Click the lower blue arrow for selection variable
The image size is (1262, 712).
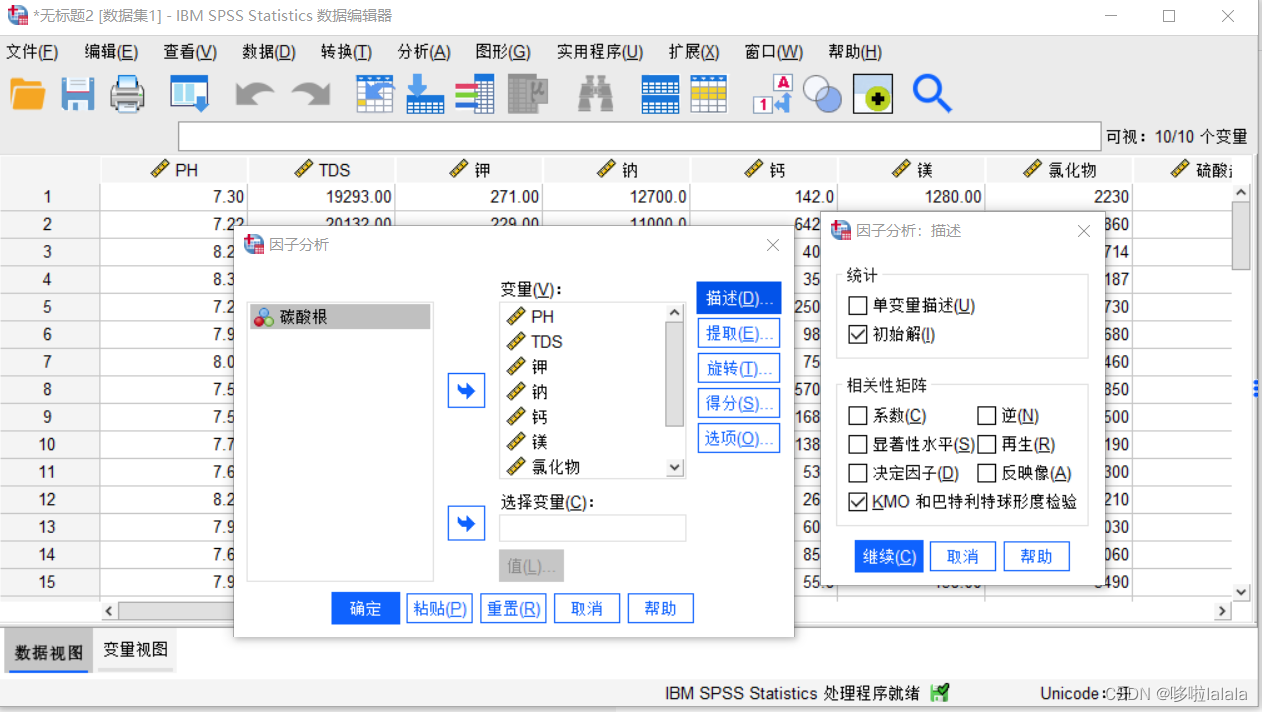click(466, 523)
